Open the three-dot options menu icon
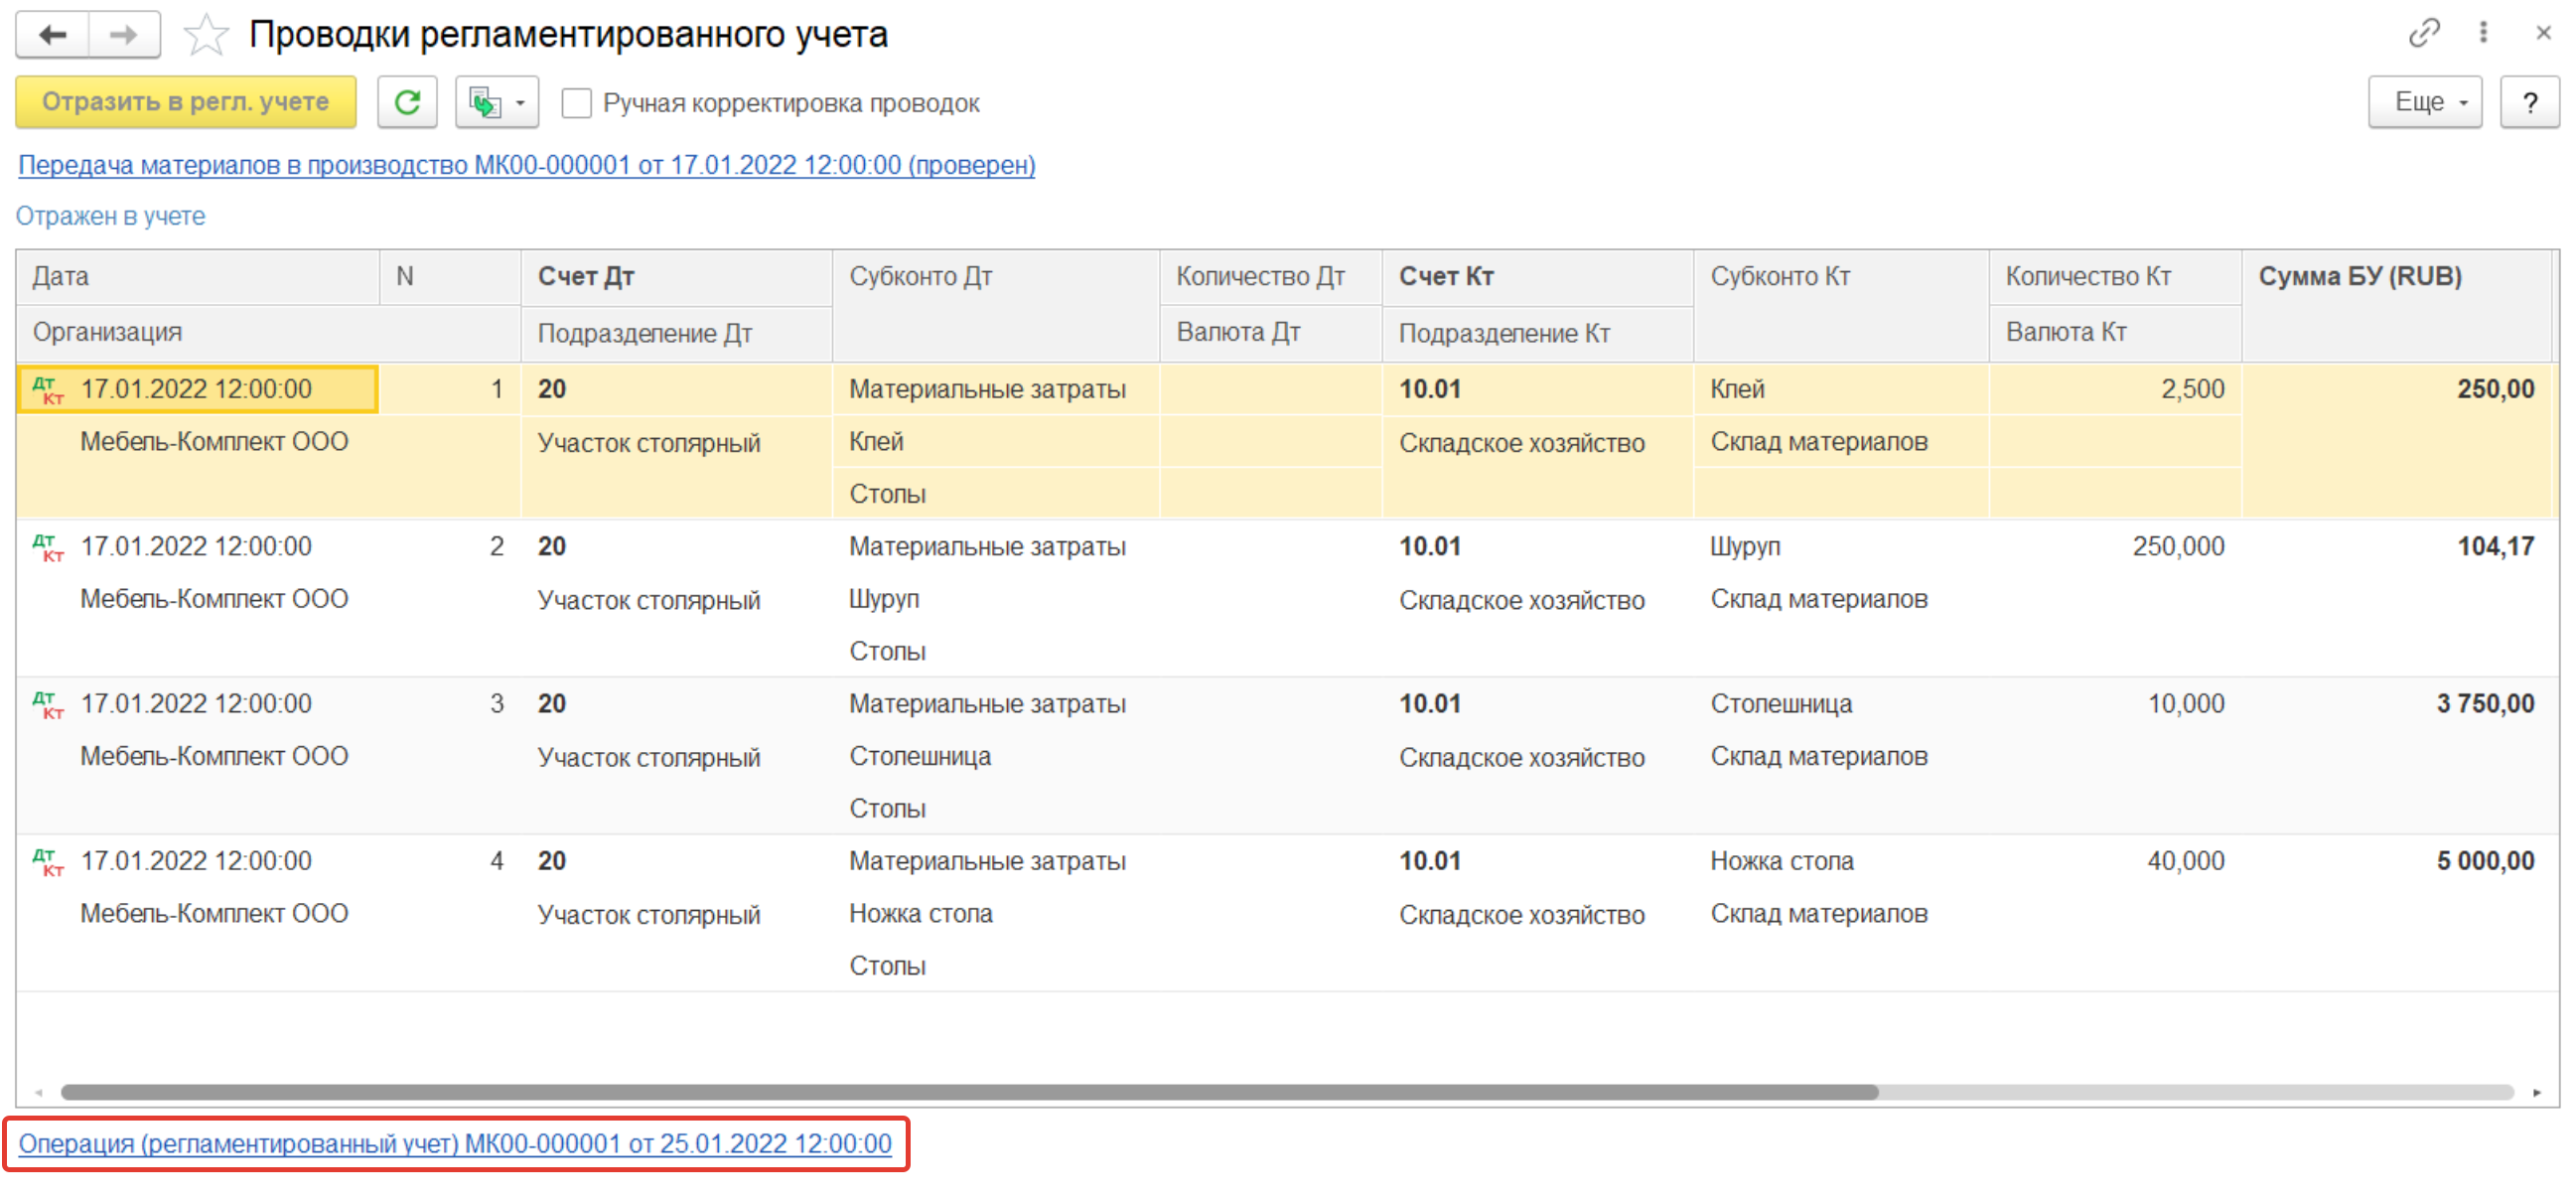The height and width of the screenshot is (1202, 2576). point(2483,33)
